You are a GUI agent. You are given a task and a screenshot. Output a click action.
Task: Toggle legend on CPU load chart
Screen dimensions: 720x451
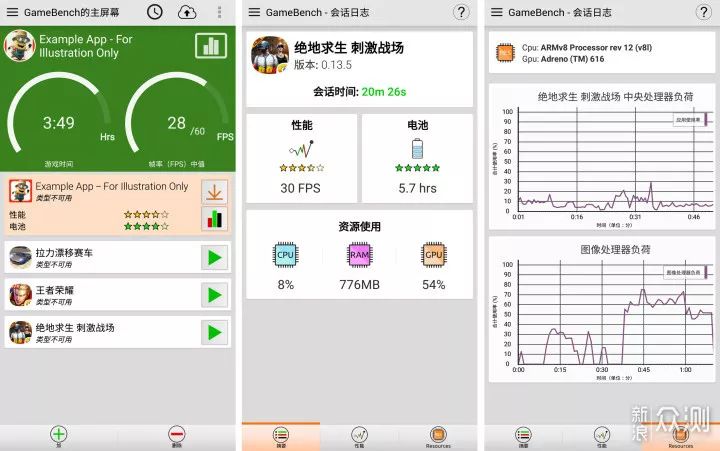tap(692, 119)
